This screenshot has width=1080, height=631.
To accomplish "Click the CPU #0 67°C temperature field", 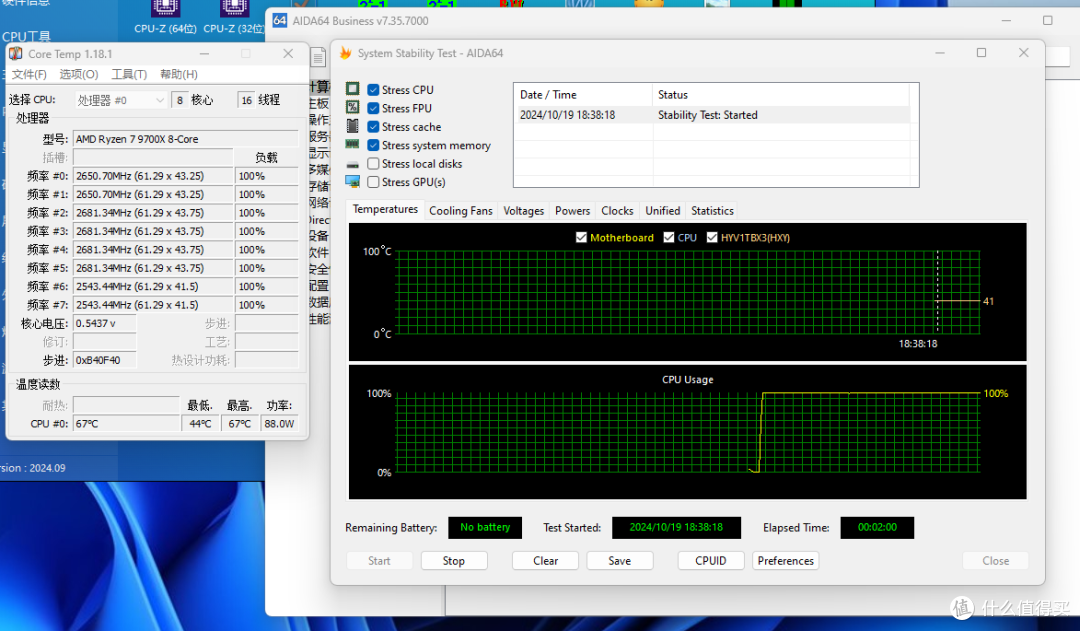I will [x=126, y=424].
